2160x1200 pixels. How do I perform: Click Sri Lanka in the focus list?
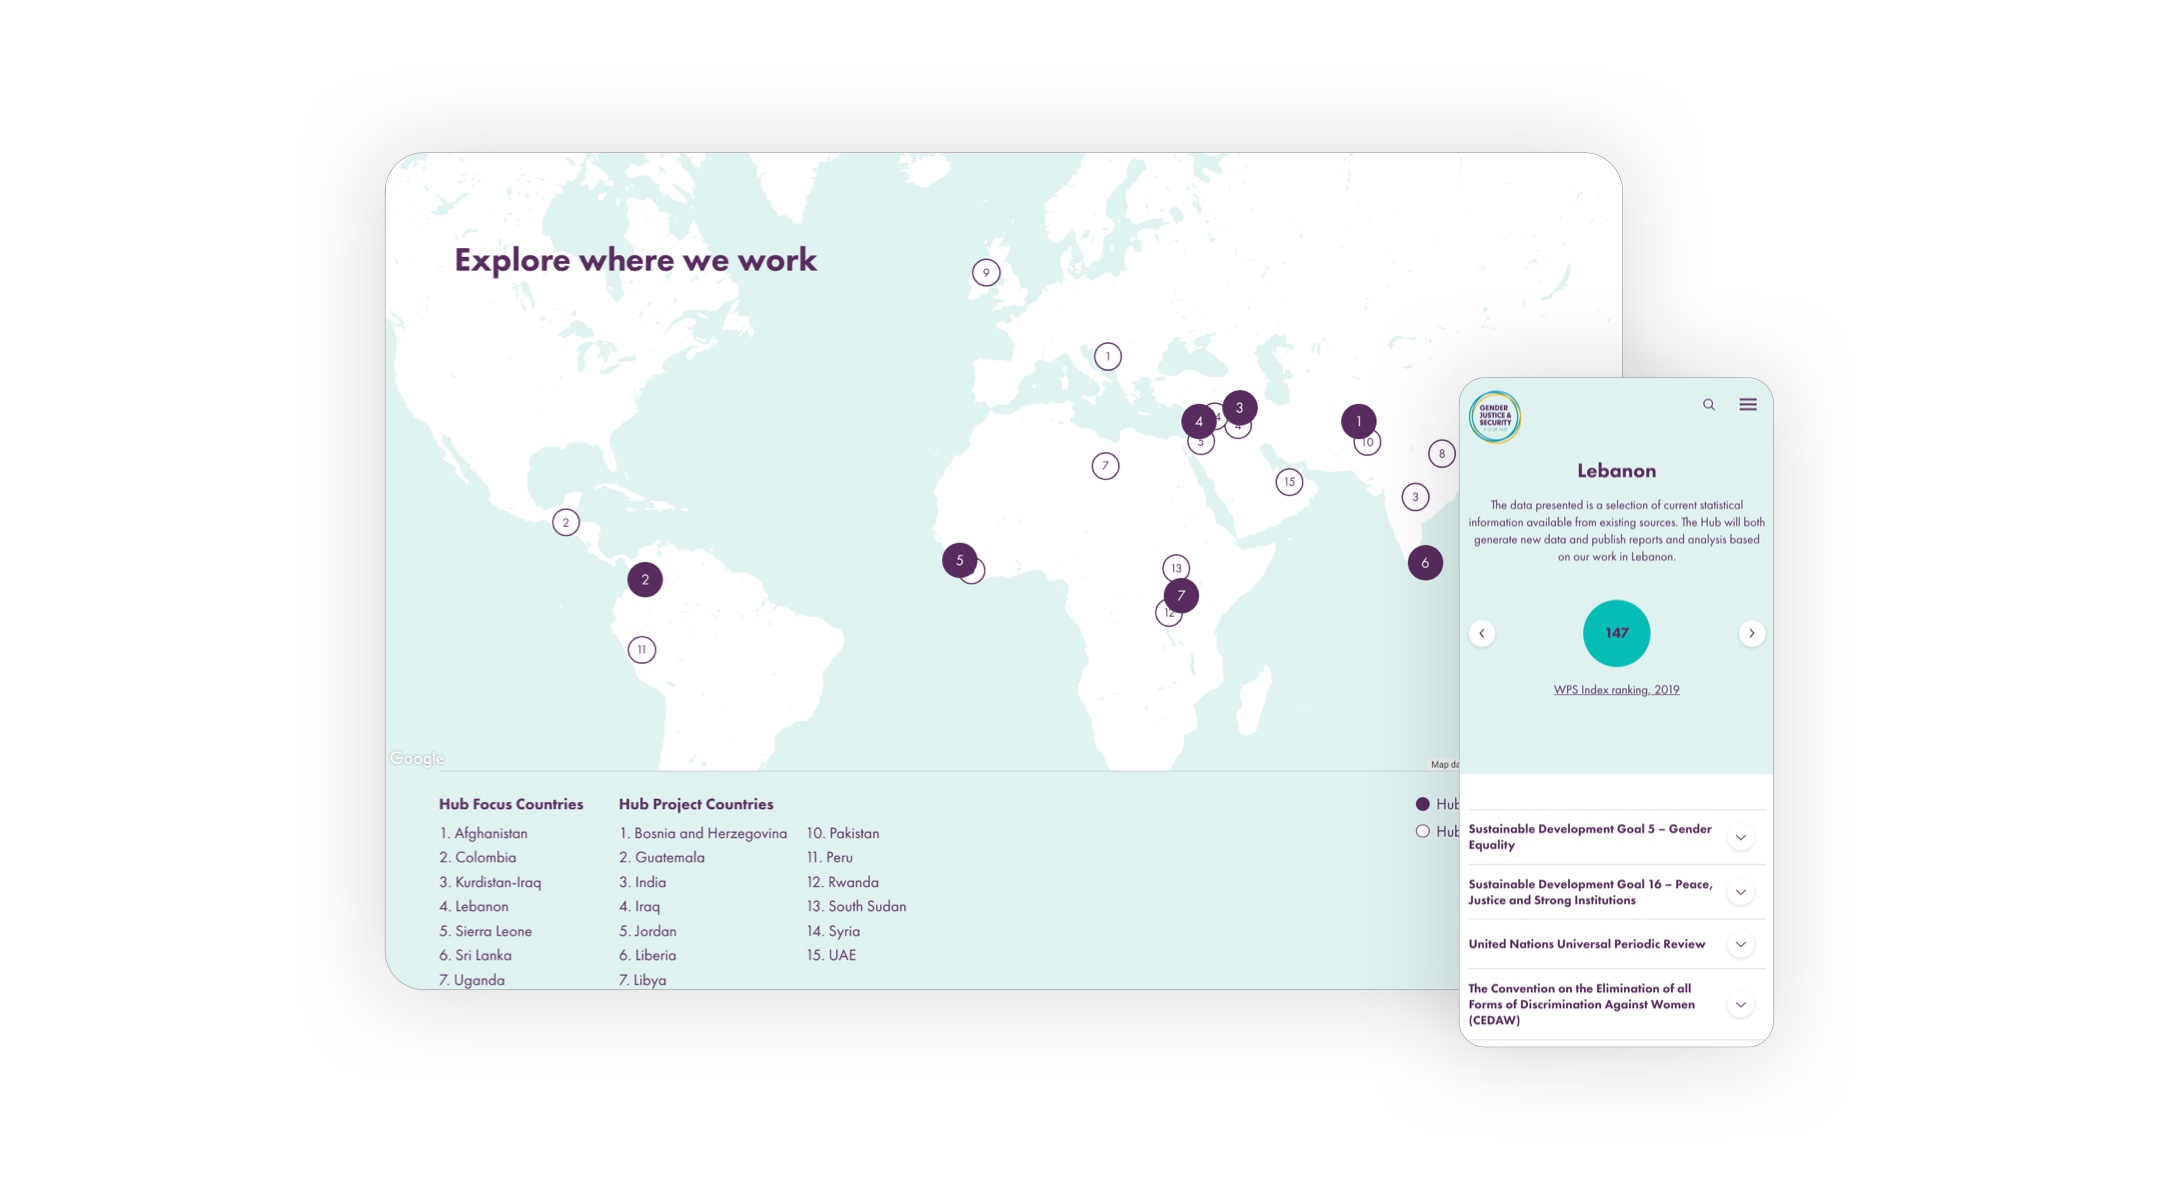coord(475,956)
